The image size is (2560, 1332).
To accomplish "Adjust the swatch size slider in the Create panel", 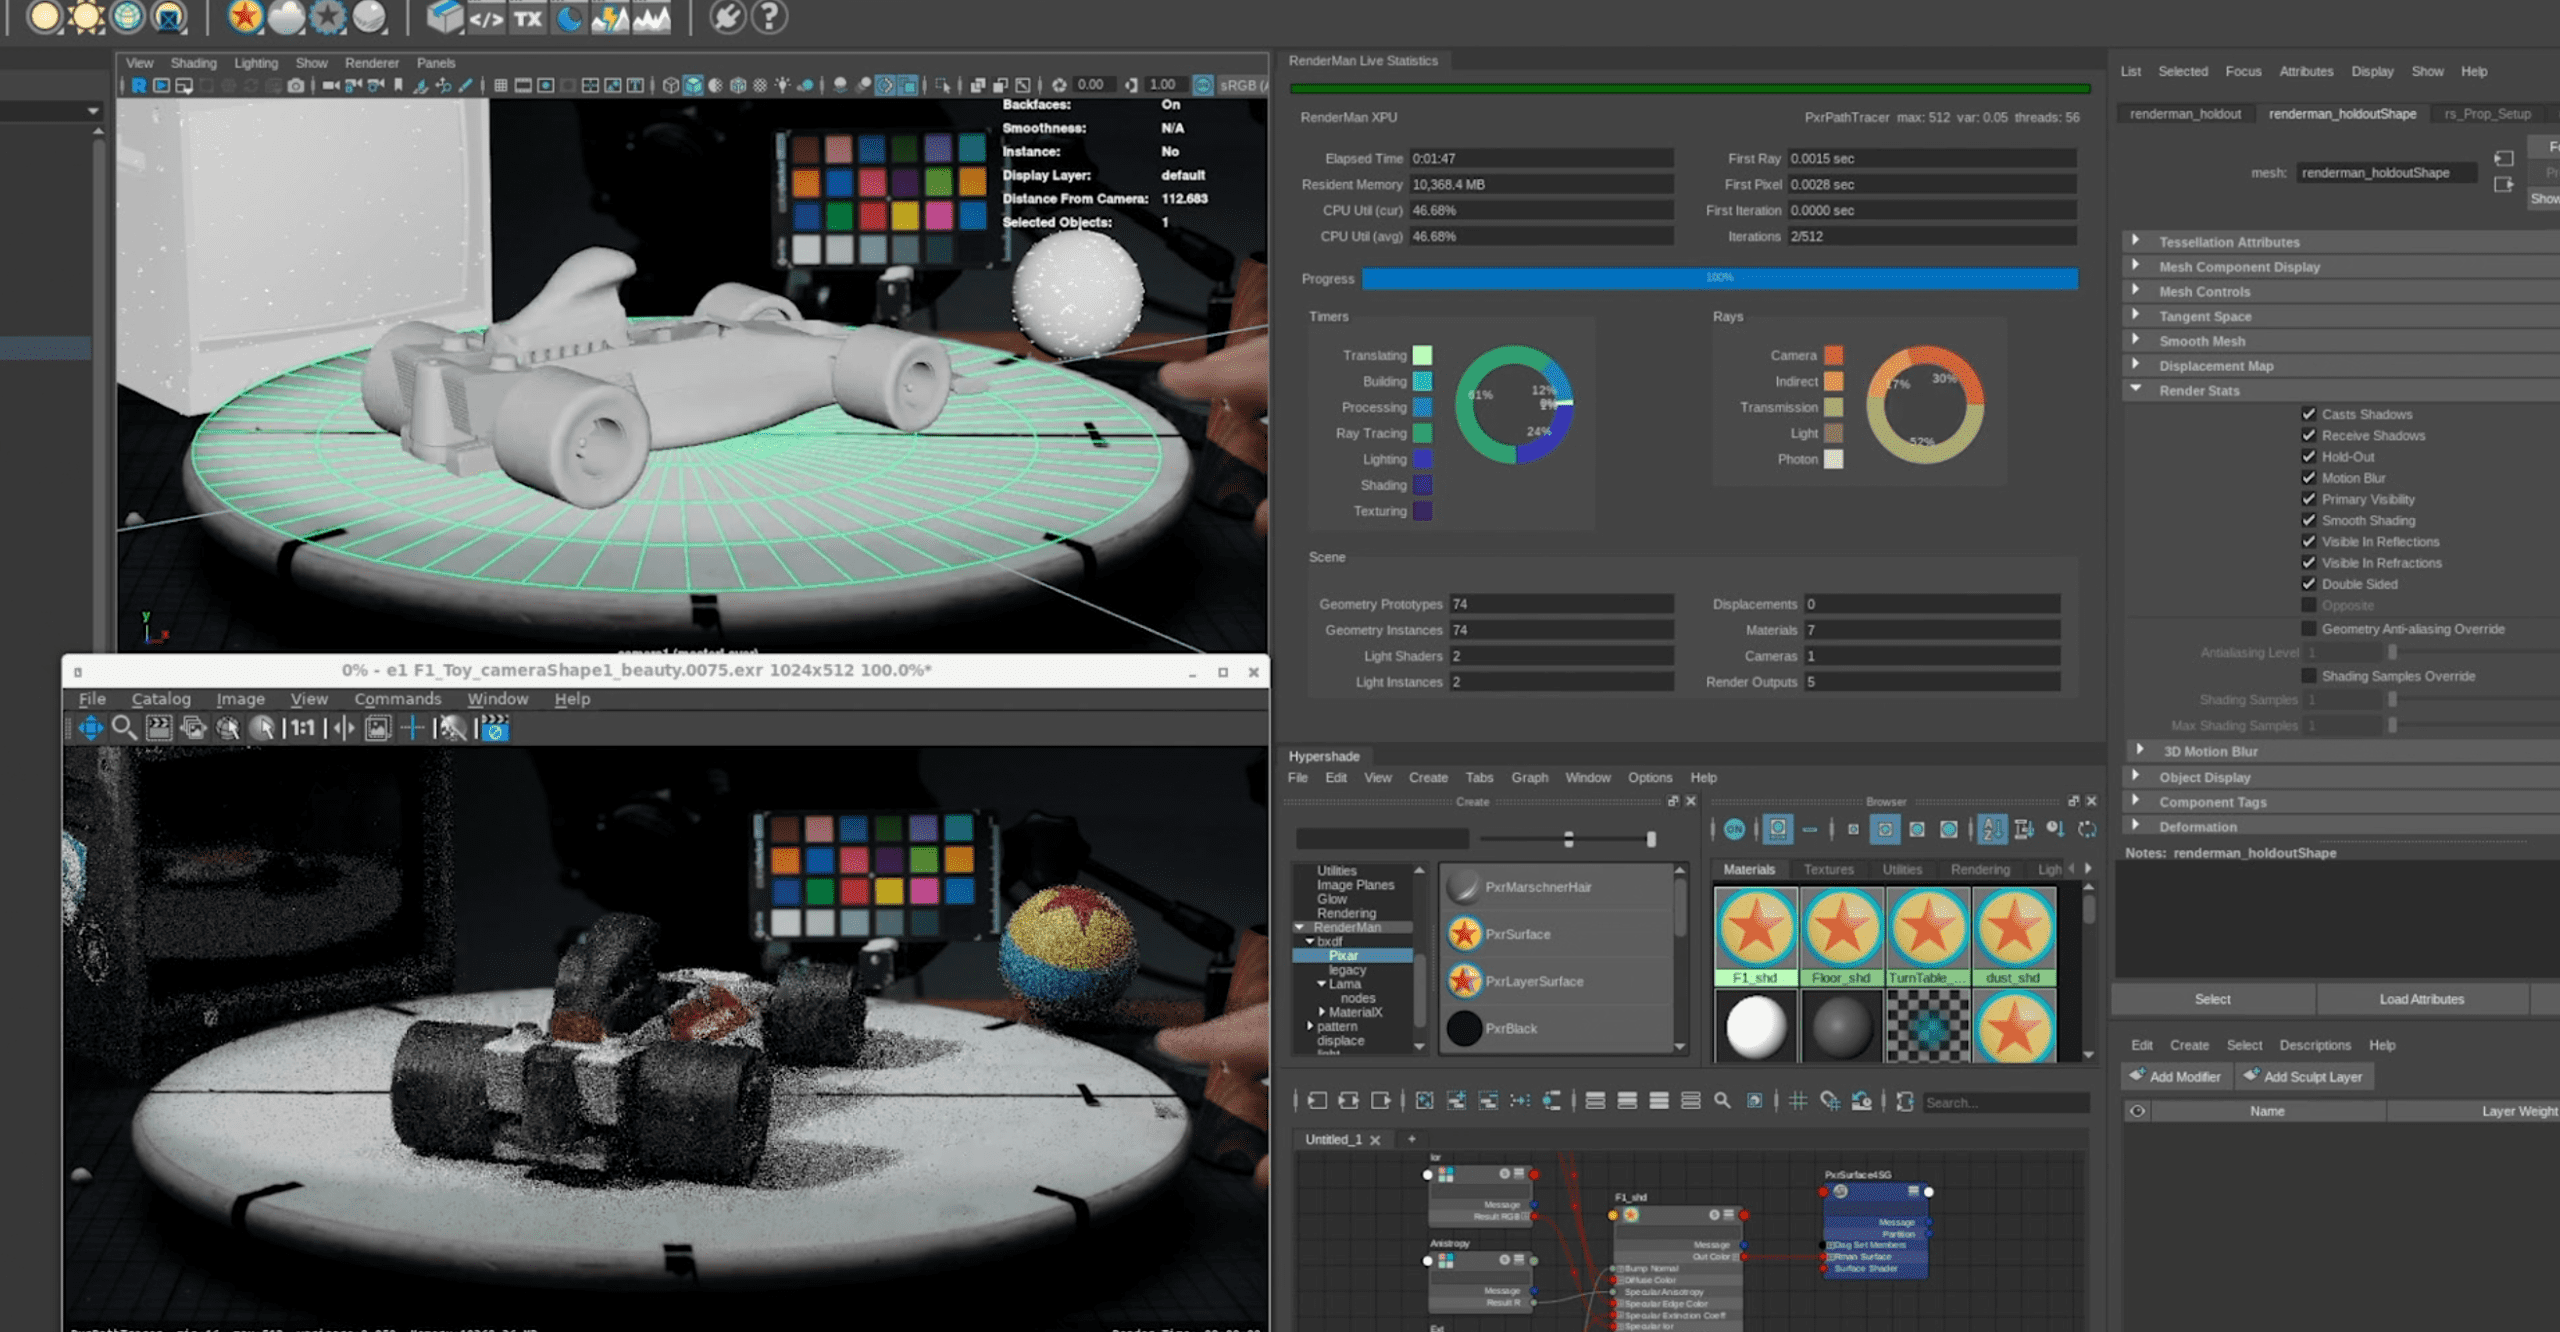I will pos(1569,838).
